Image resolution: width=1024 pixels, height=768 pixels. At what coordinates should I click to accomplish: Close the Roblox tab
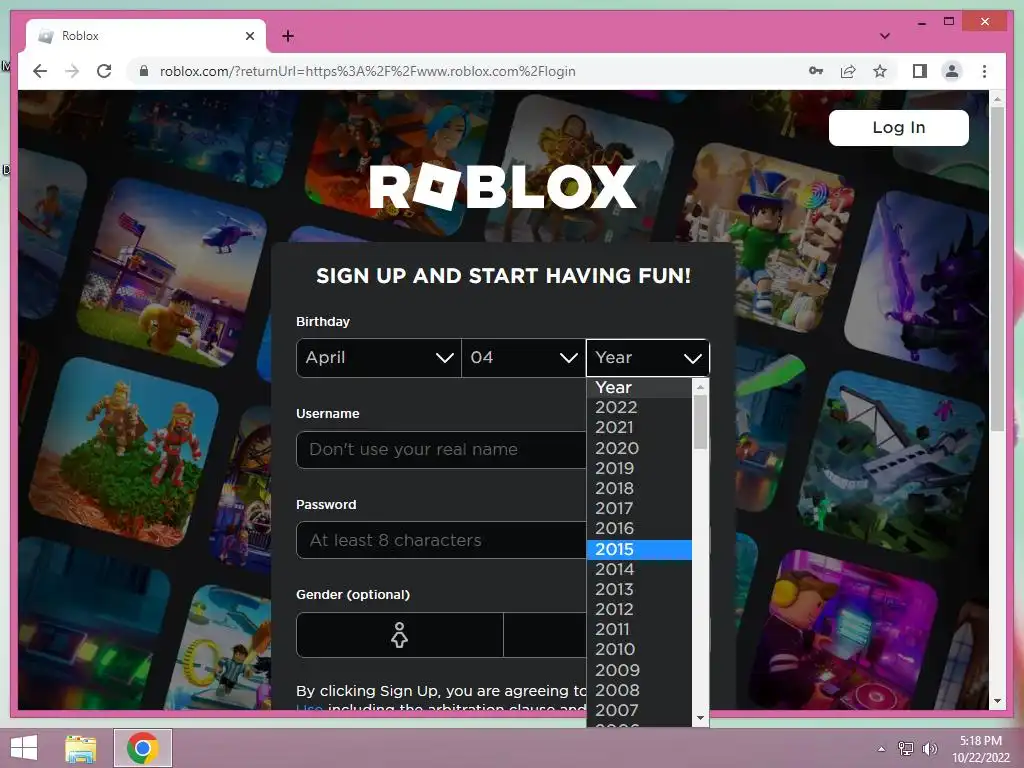[249, 36]
